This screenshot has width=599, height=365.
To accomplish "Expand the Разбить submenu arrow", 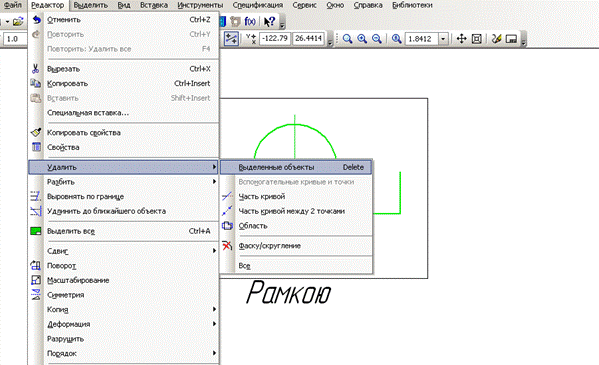I will [214, 182].
